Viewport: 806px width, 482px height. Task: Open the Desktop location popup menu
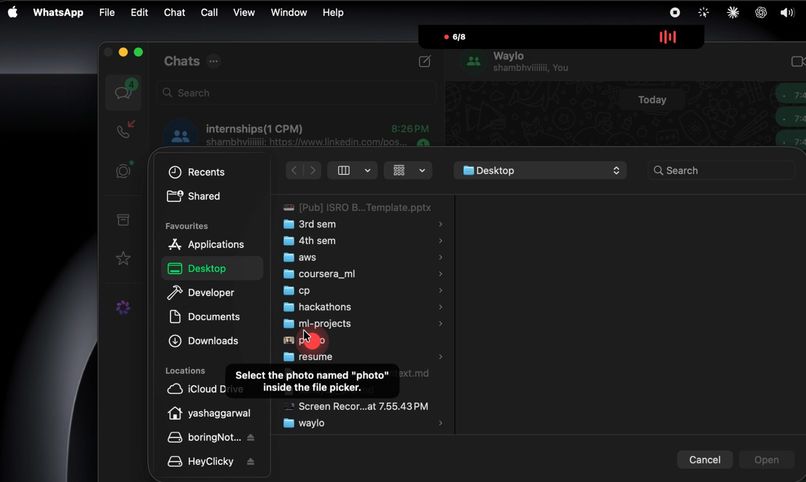point(540,171)
